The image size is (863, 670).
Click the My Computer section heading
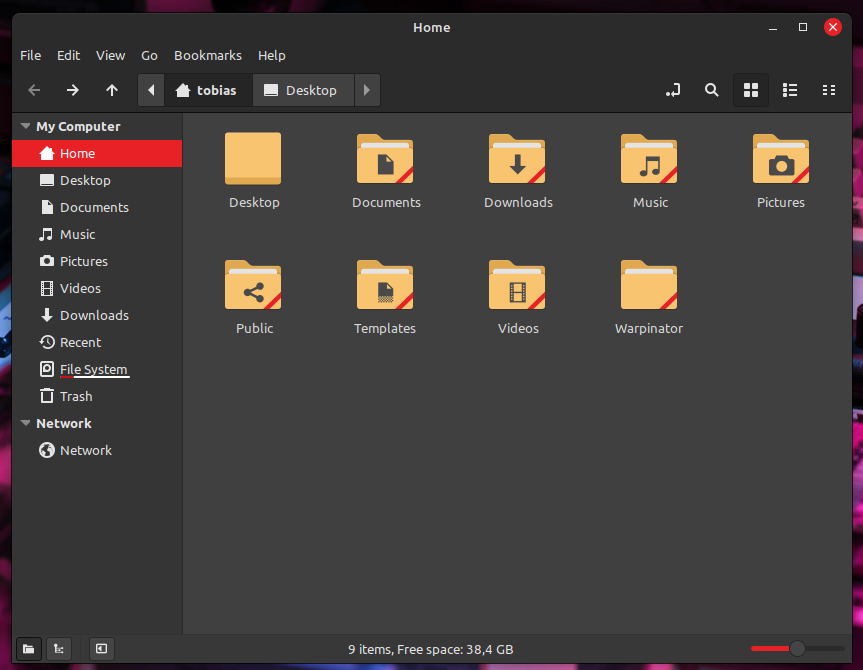(x=78, y=127)
